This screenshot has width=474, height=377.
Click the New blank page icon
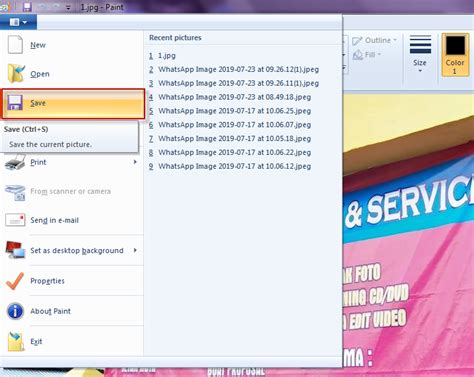(x=15, y=45)
